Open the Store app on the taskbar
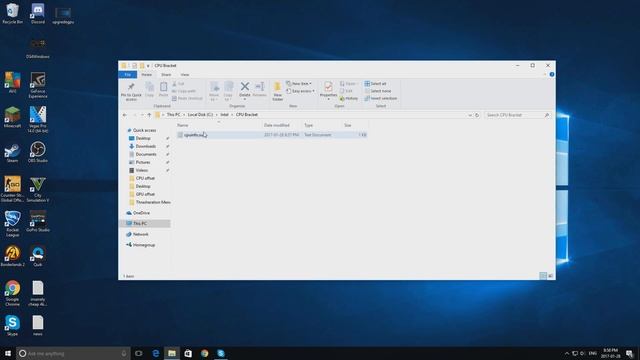Image resolution: width=640 pixels, height=360 pixels. point(188,353)
